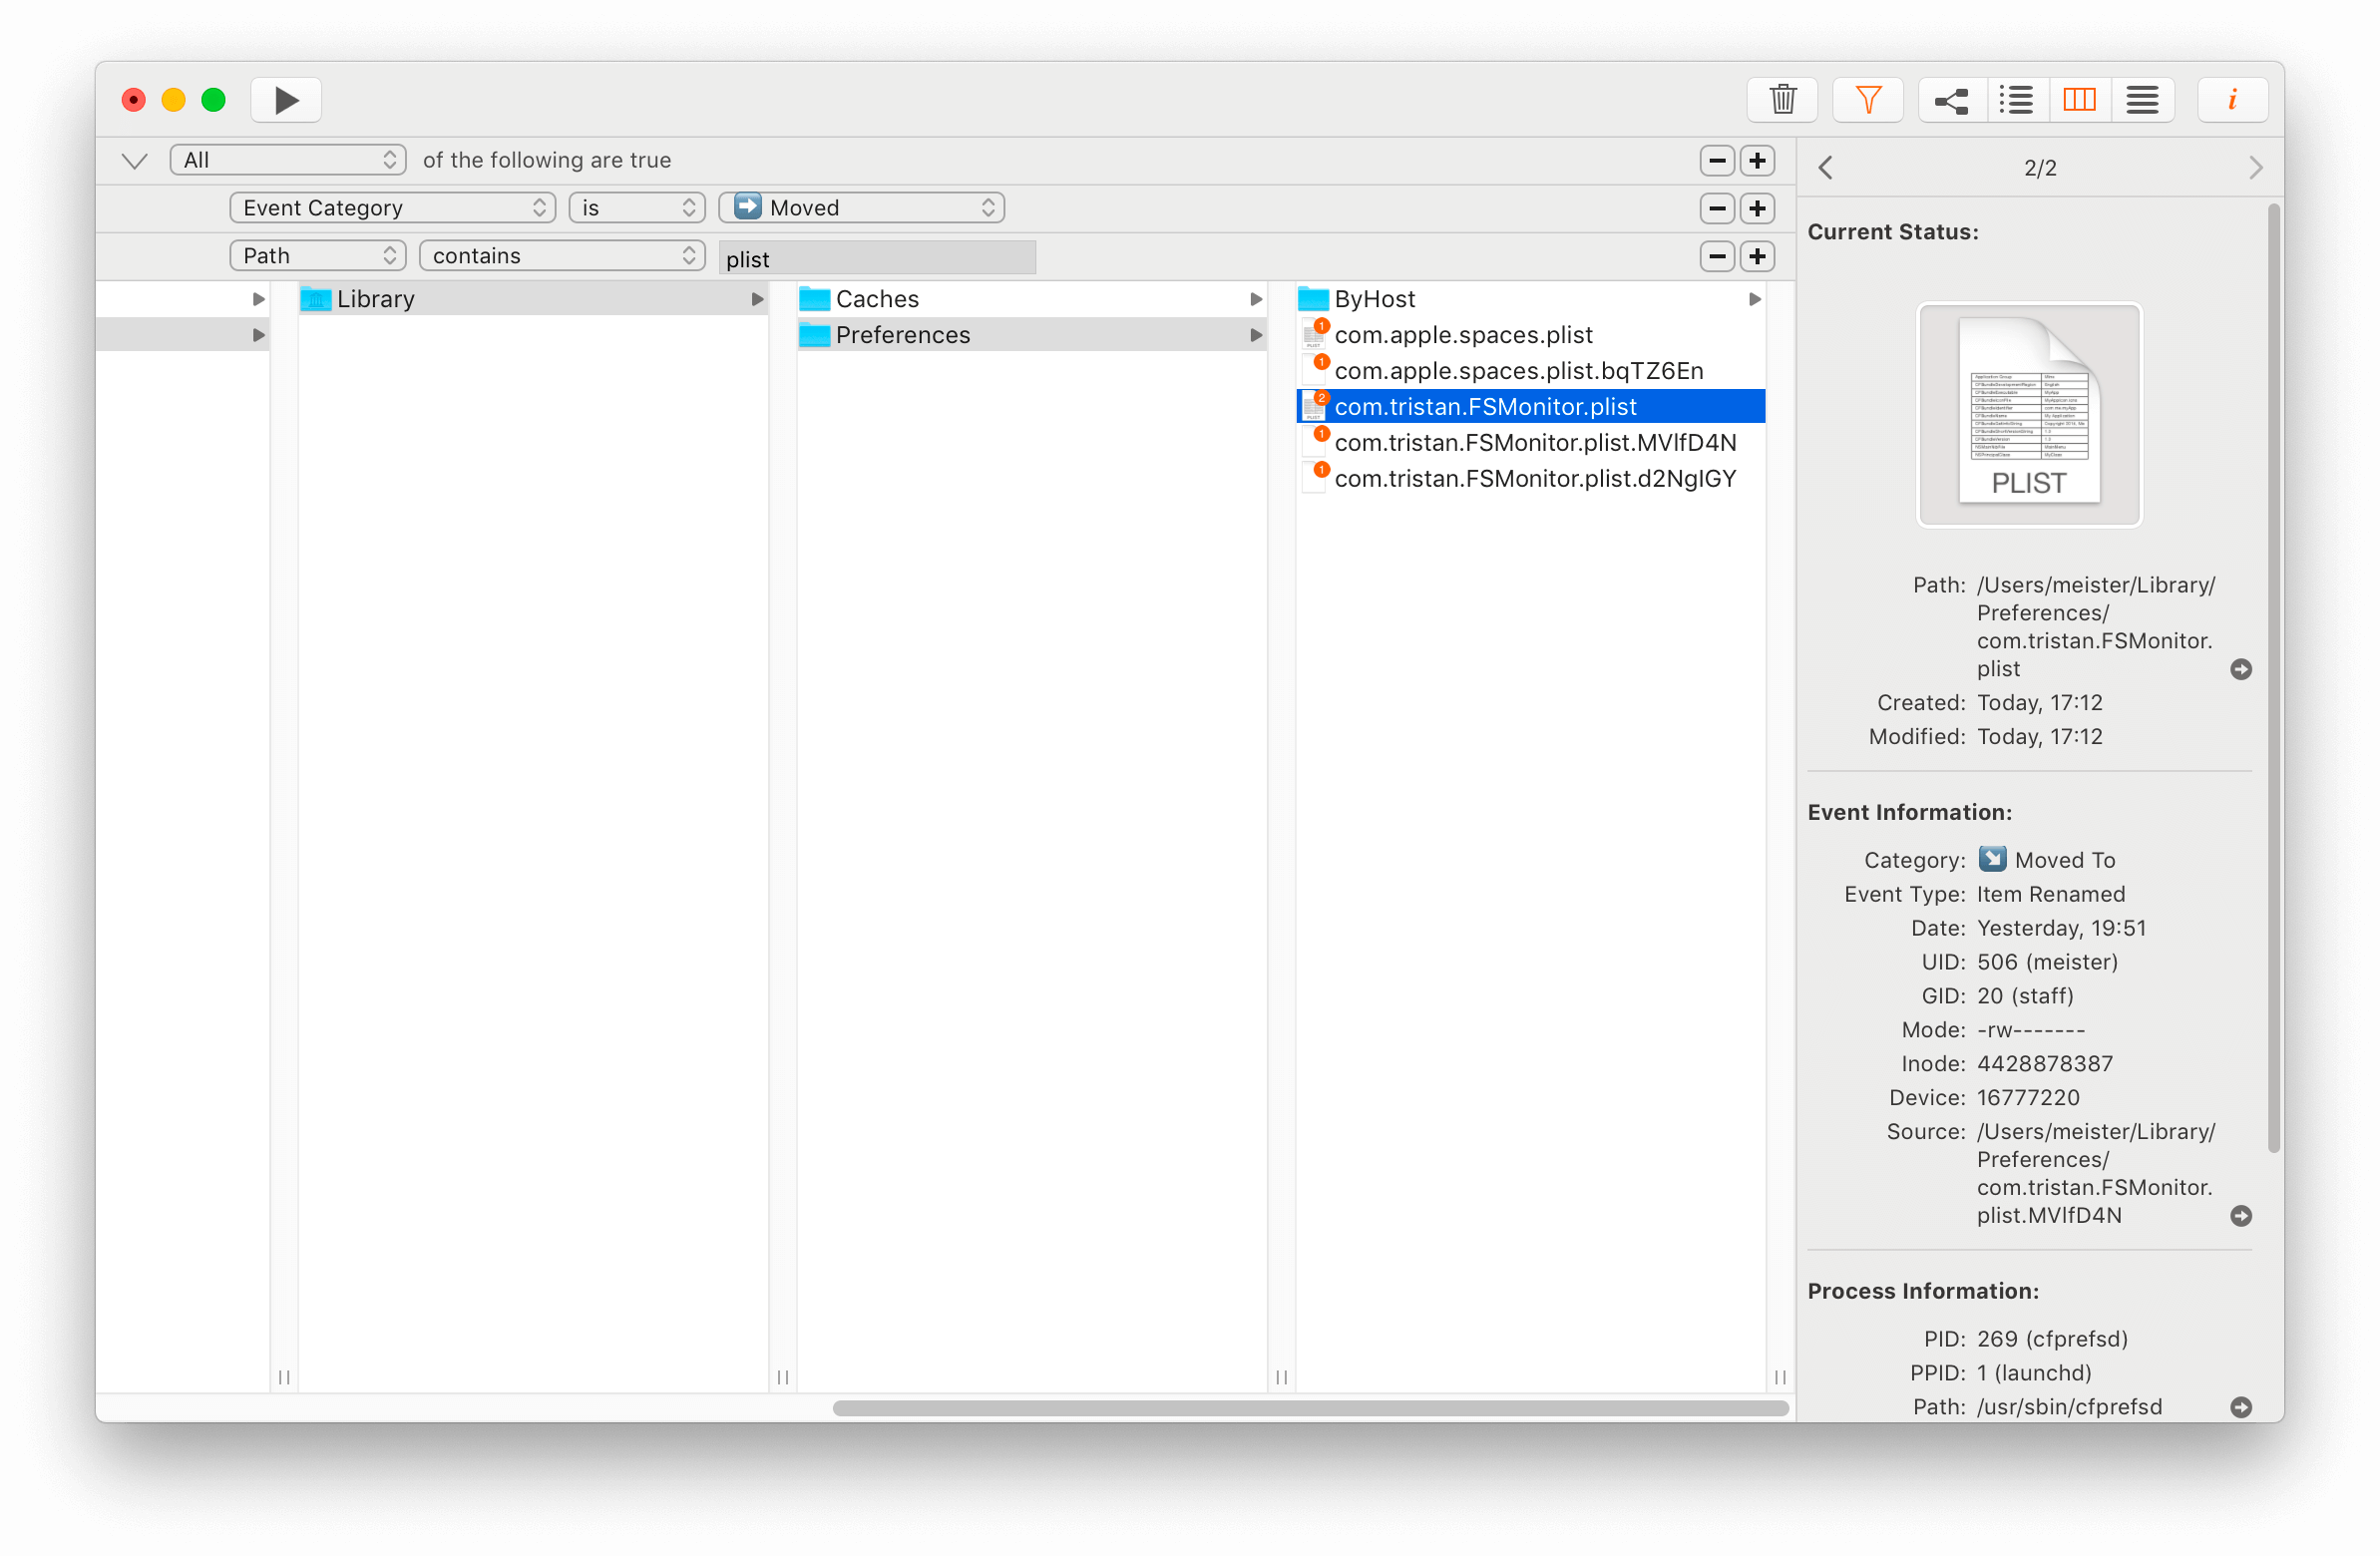Select com.apple.spaces.plist.bqTZ6En file
The height and width of the screenshot is (1556, 2380).
click(1530, 371)
